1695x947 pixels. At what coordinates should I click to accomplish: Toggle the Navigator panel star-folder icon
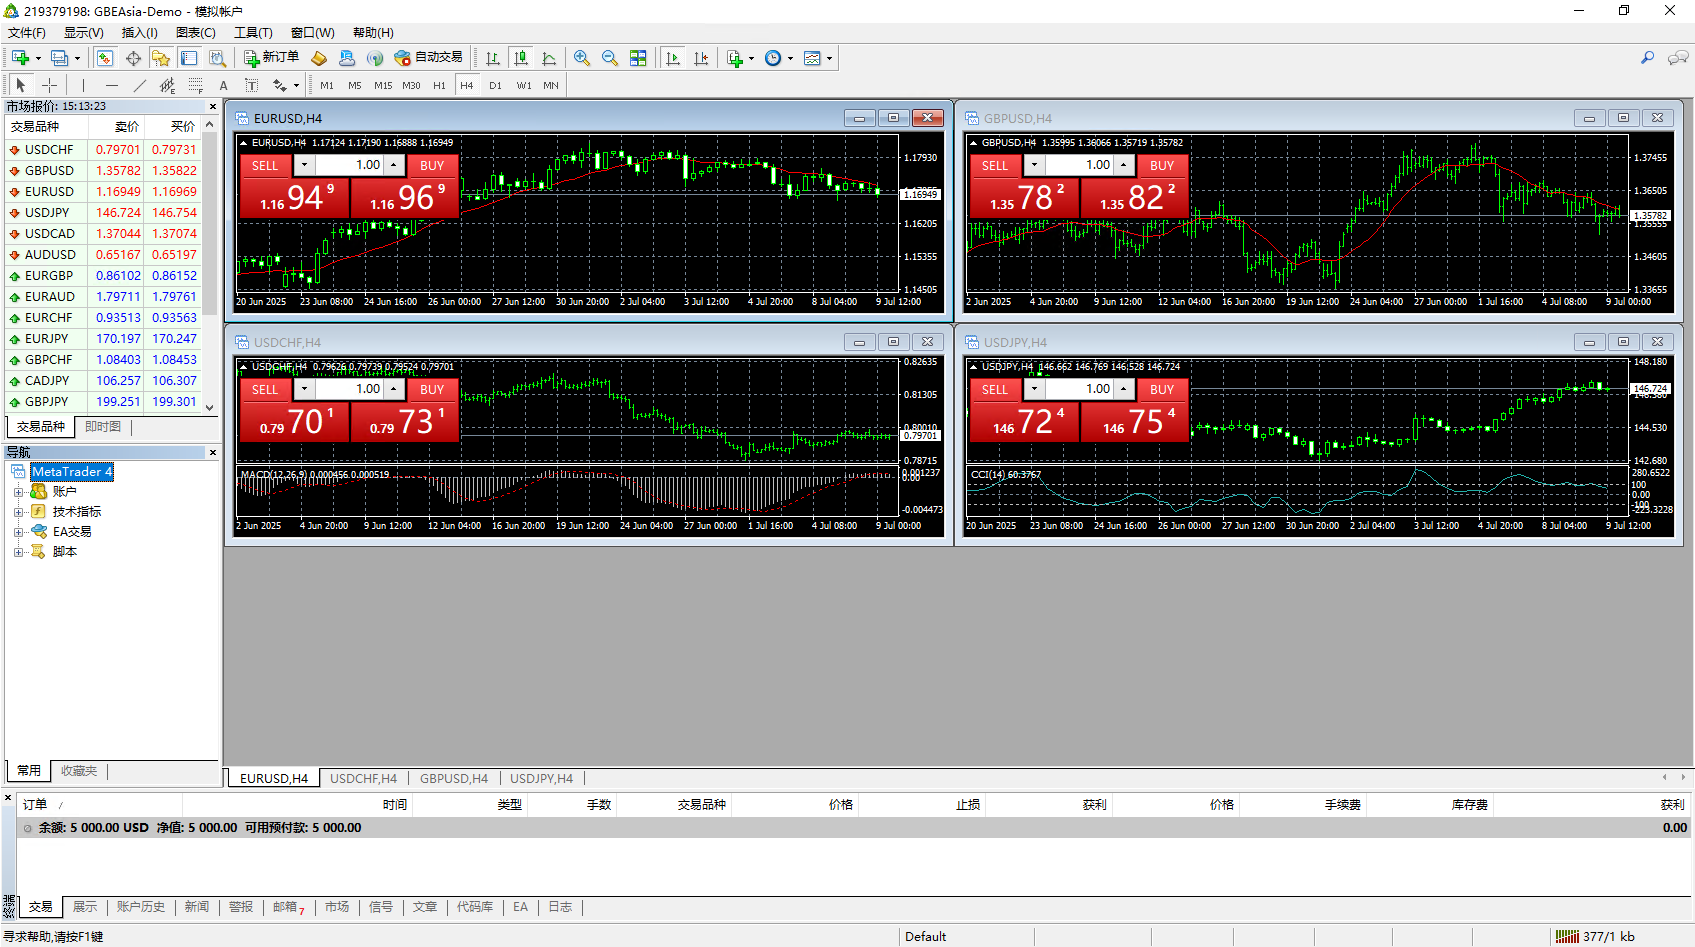pos(161,58)
